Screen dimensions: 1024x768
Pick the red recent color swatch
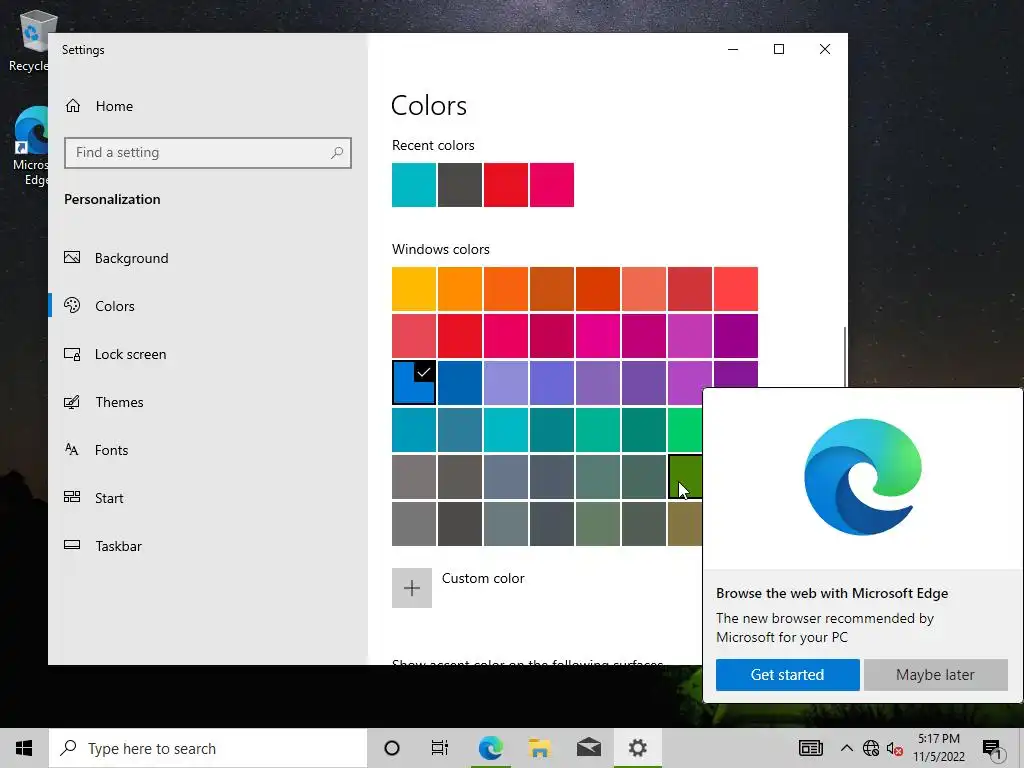[x=506, y=185]
